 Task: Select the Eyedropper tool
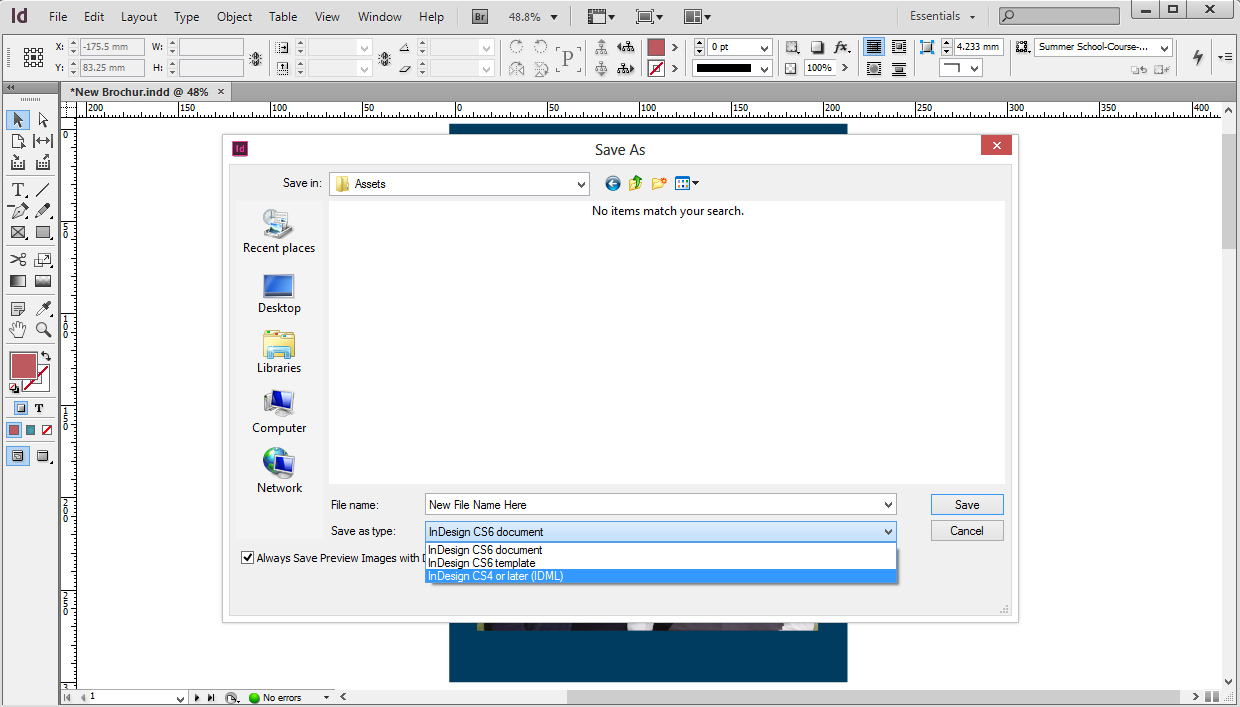pos(43,309)
